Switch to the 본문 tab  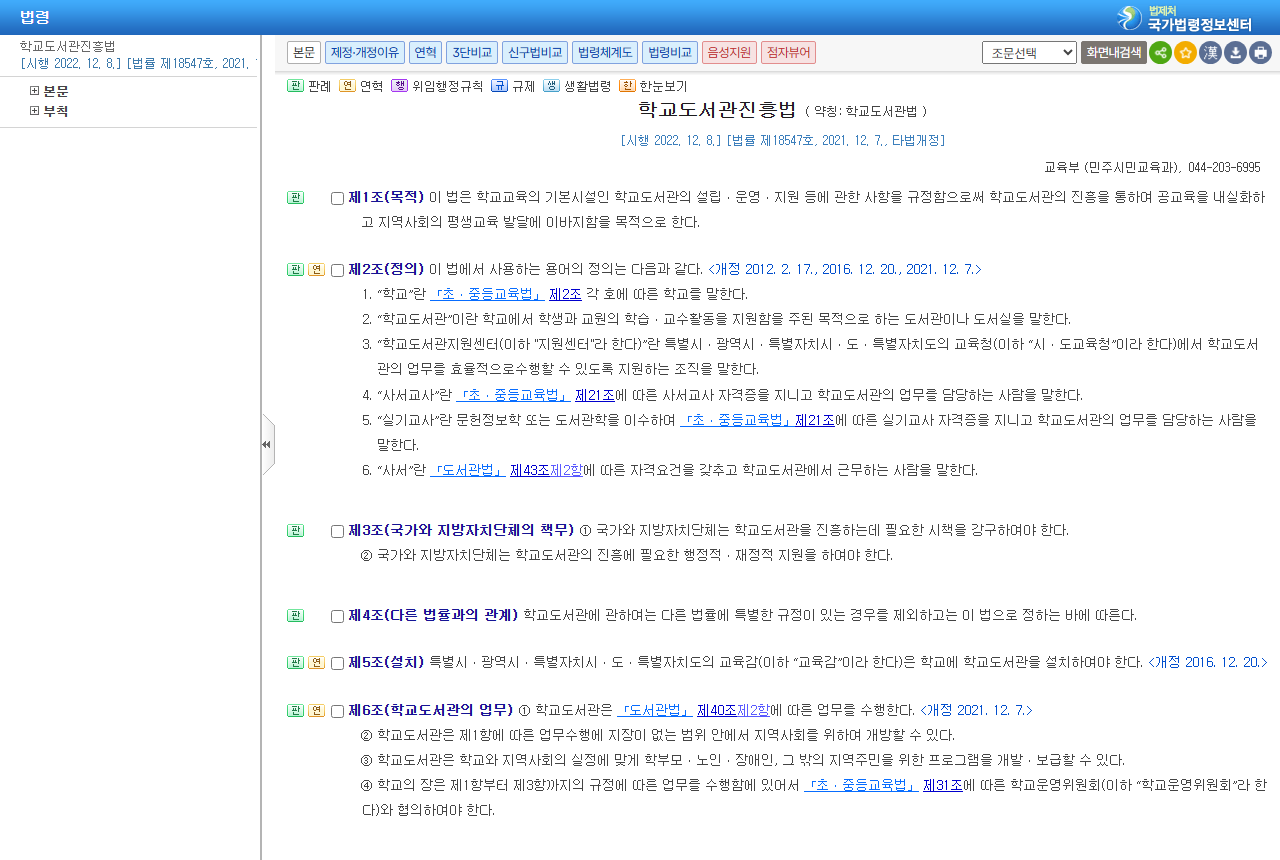click(x=304, y=53)
